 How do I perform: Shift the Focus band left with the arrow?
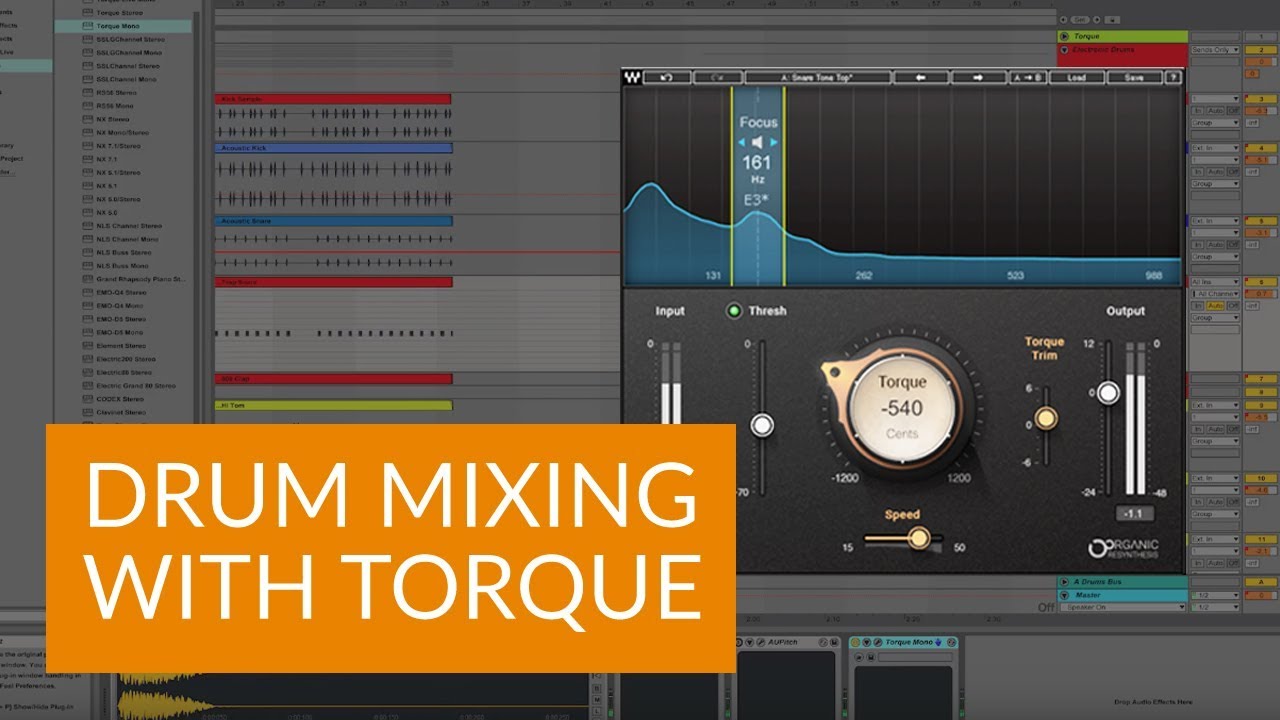[741, 142]
